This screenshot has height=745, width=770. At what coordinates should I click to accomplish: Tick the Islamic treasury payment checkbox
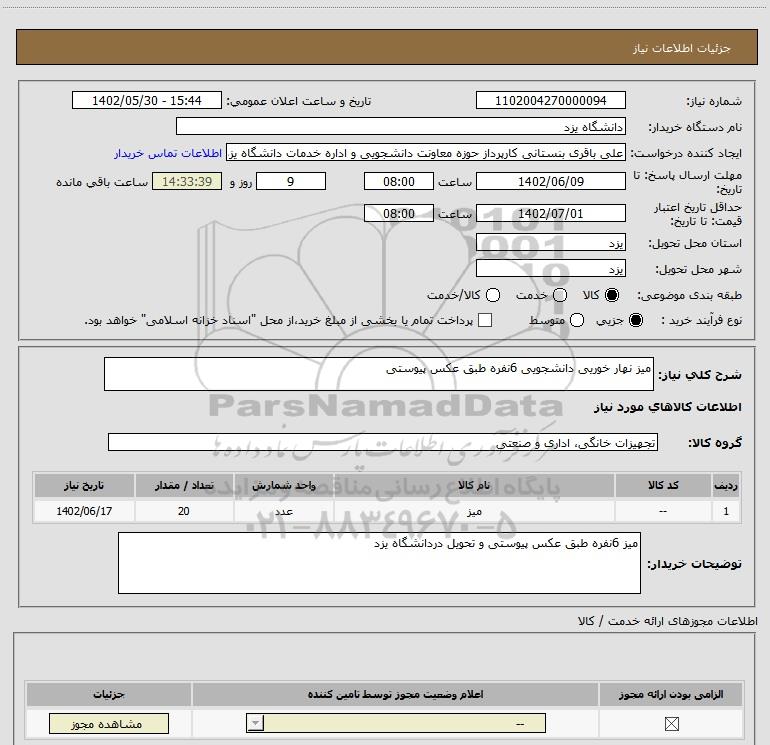pos(485,320)
